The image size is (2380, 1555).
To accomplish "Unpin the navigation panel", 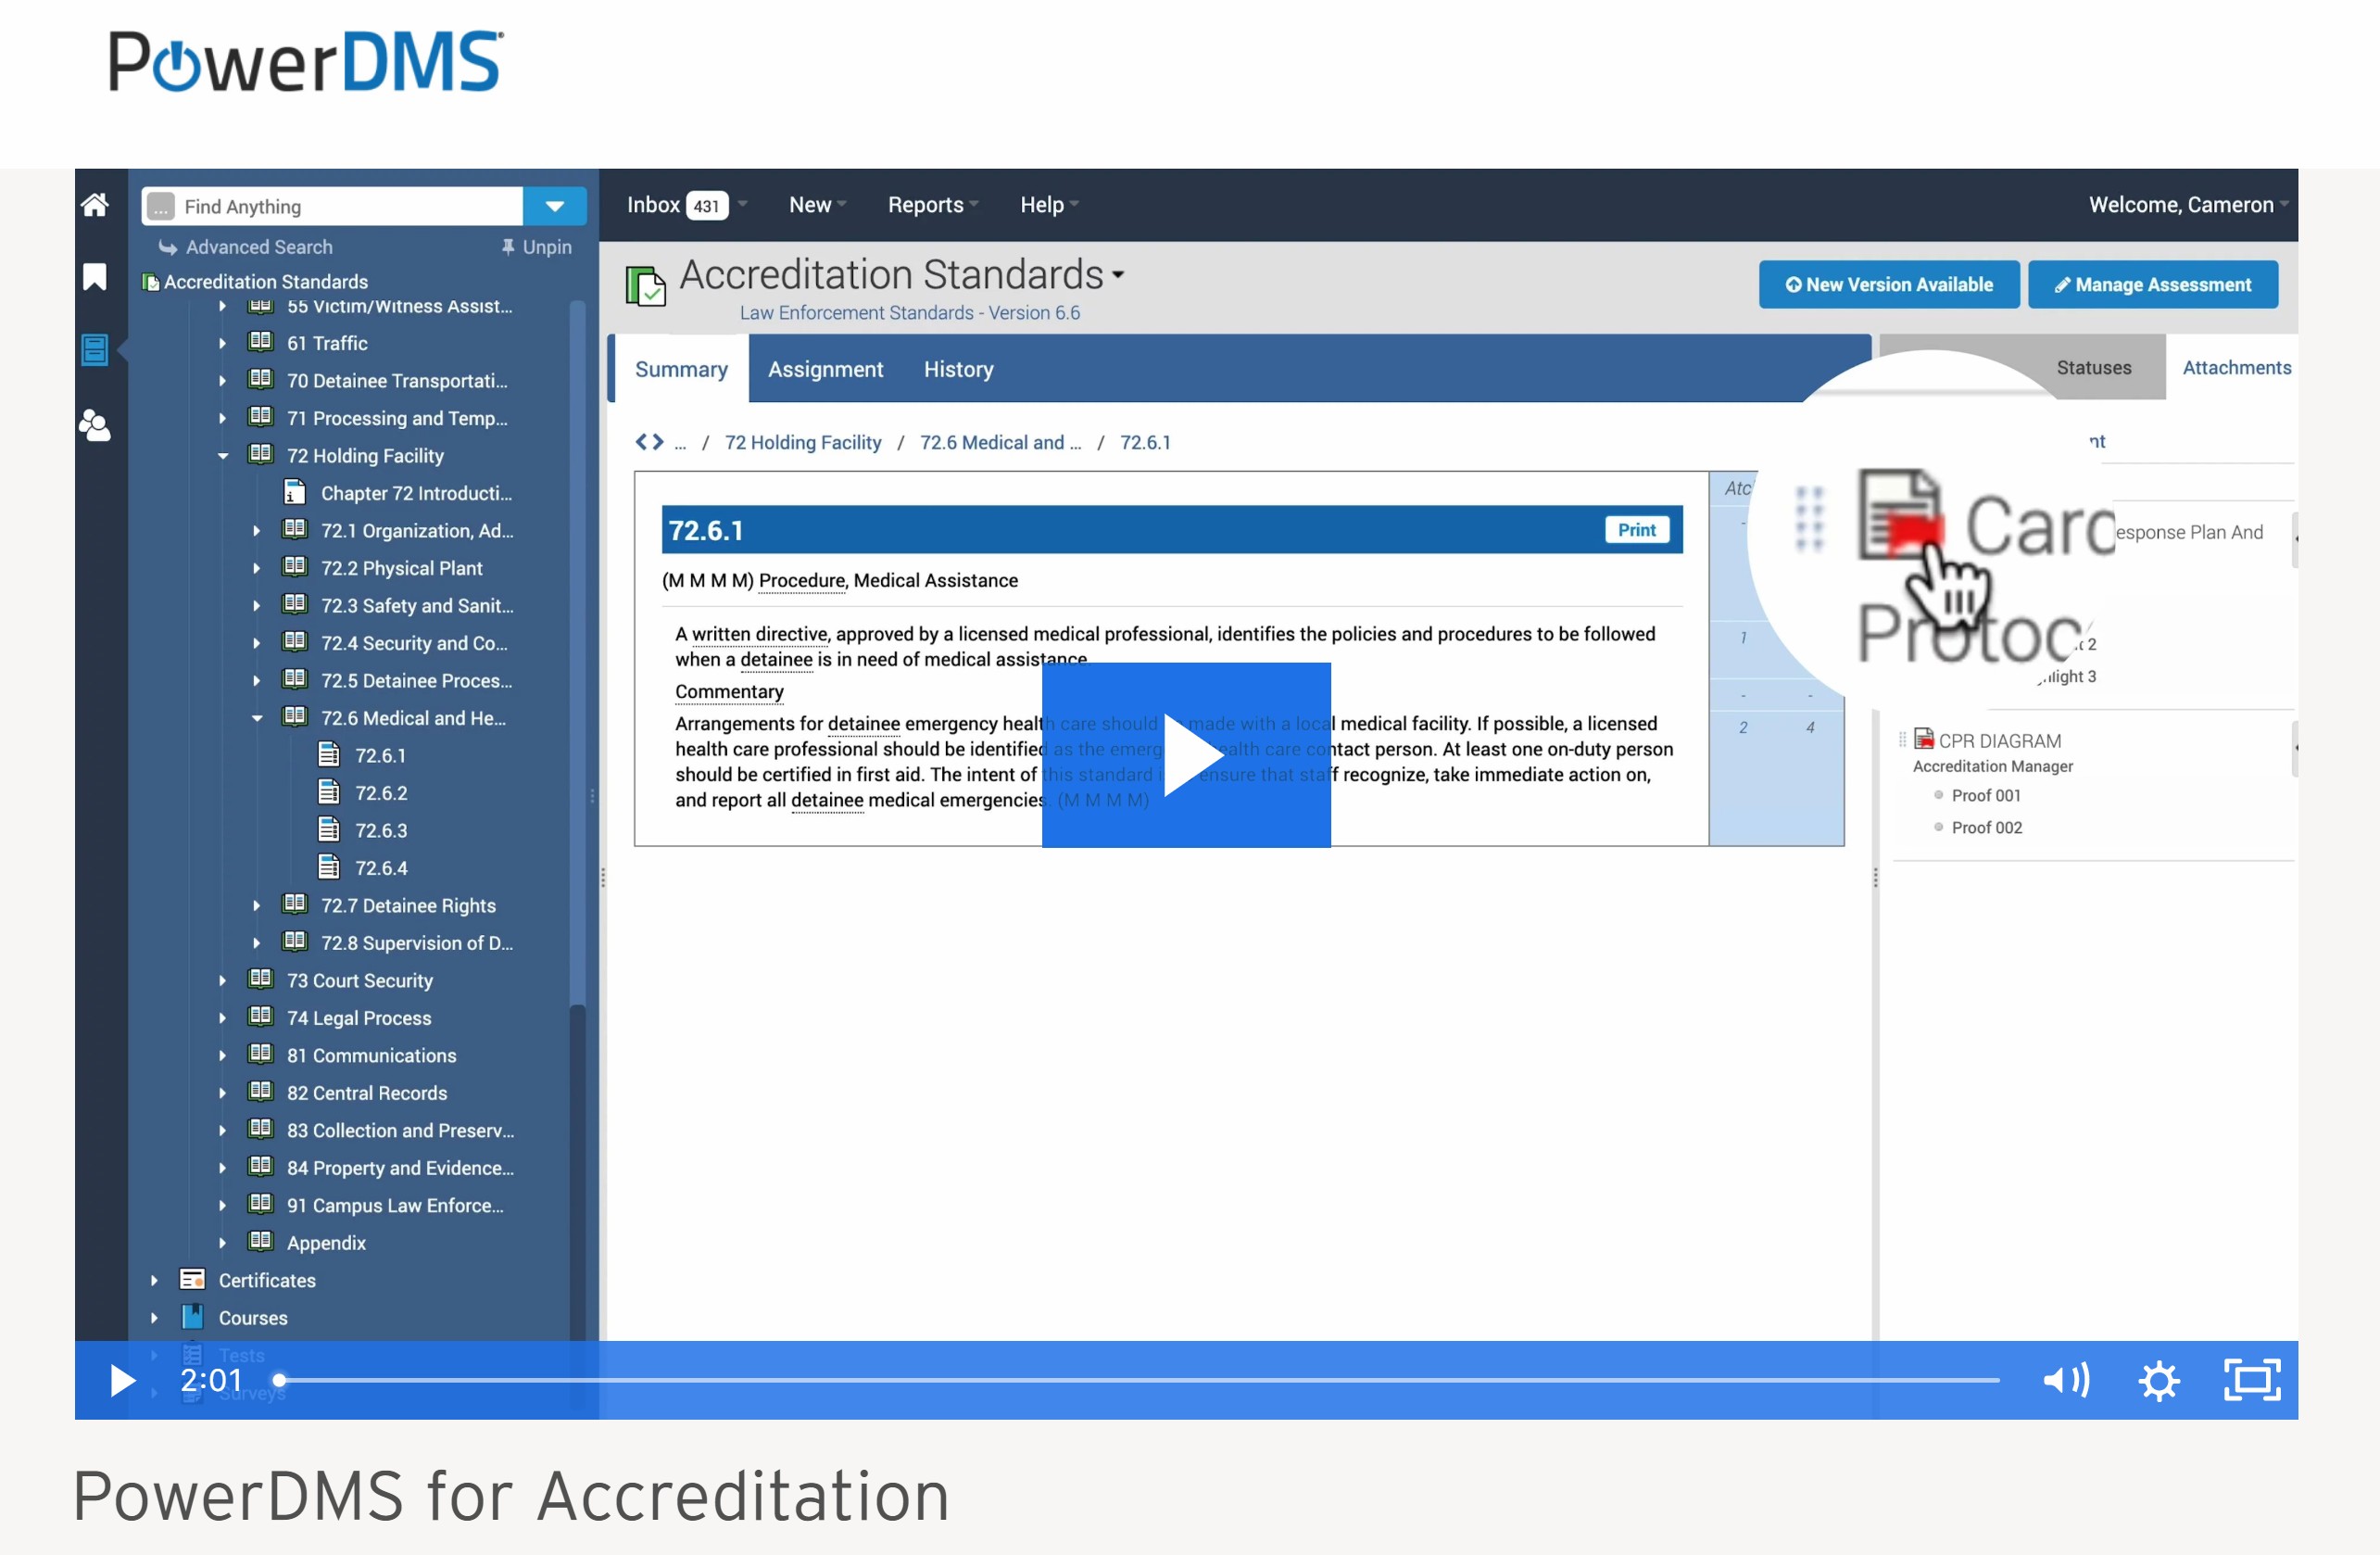I will point(537,247).
